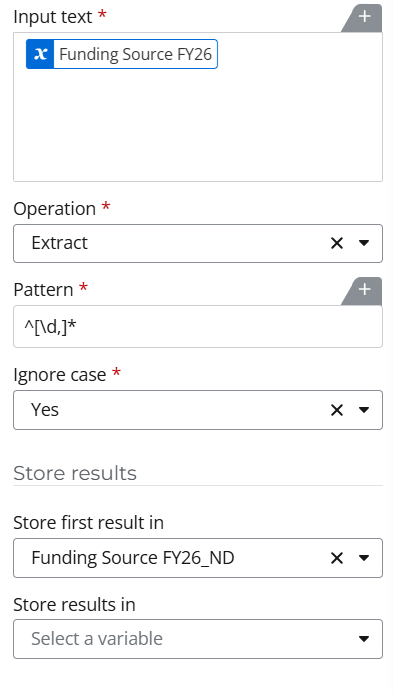
Task: Clear the Extract operation selection
Action: (336, 243)
